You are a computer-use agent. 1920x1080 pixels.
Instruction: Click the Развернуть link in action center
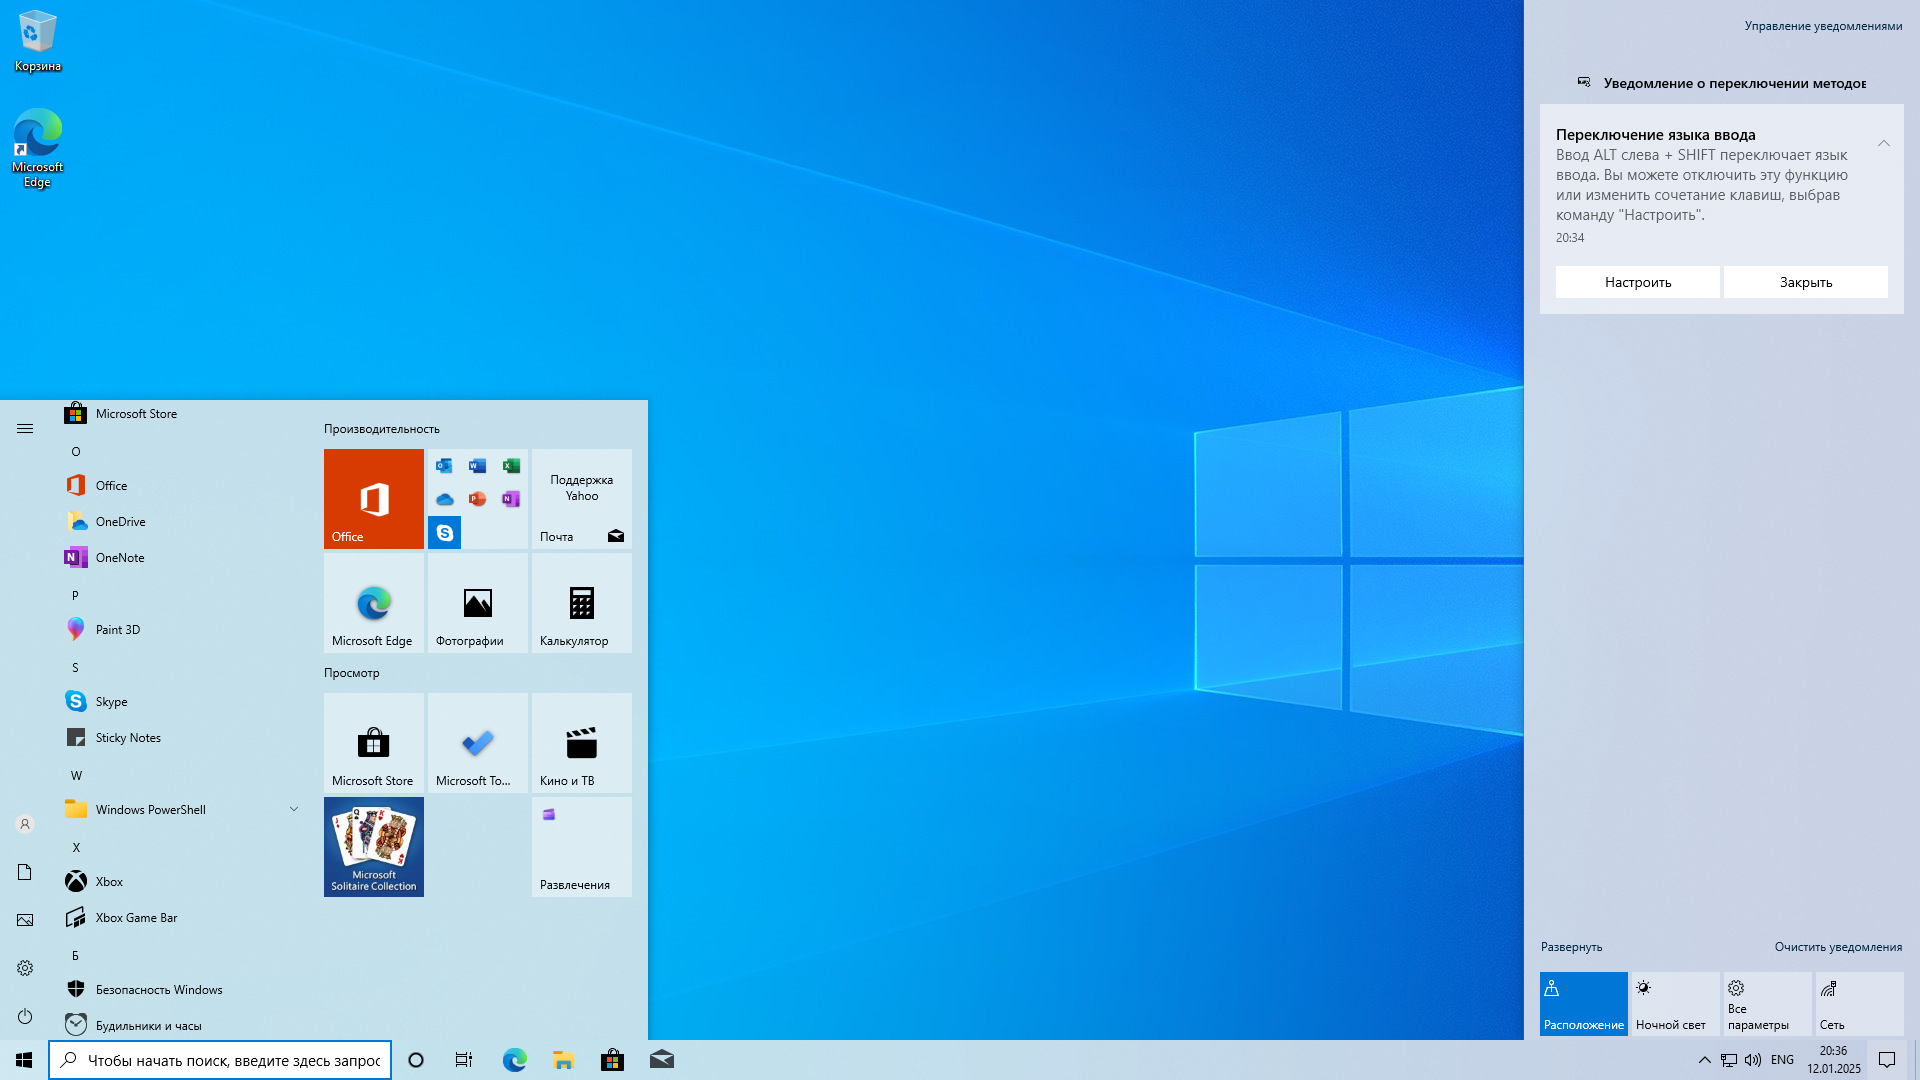click(1571, 947)
